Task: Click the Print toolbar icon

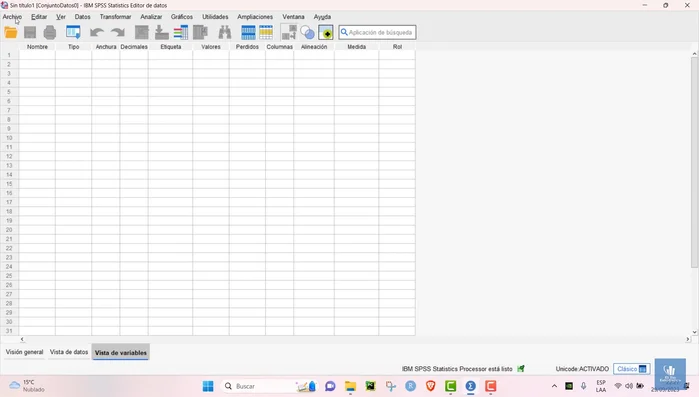Action: tap(50, 33)
